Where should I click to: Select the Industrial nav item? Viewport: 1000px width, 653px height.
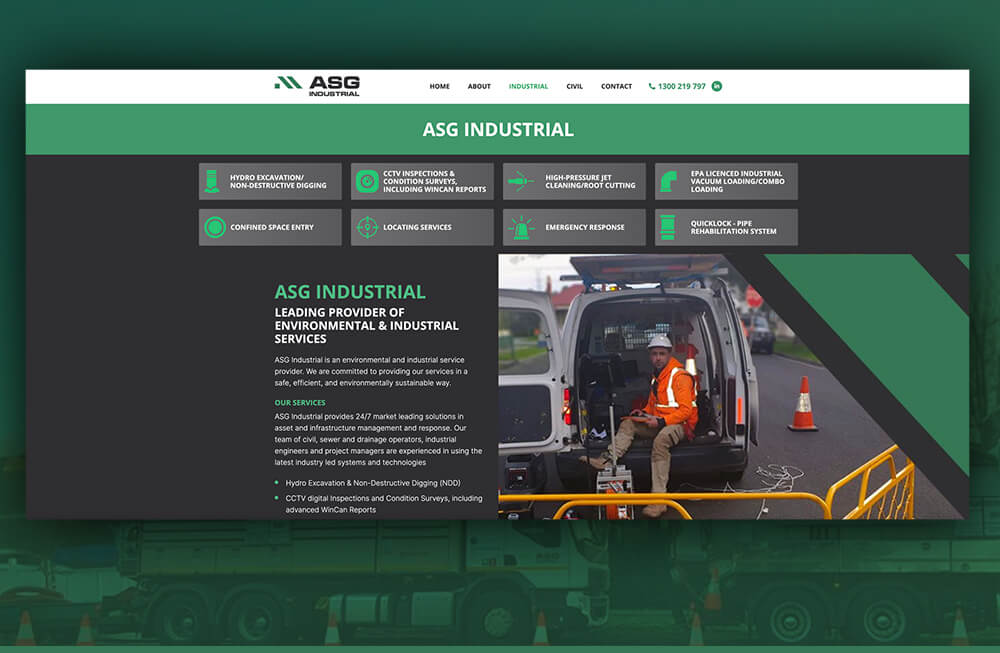(528, 86)
